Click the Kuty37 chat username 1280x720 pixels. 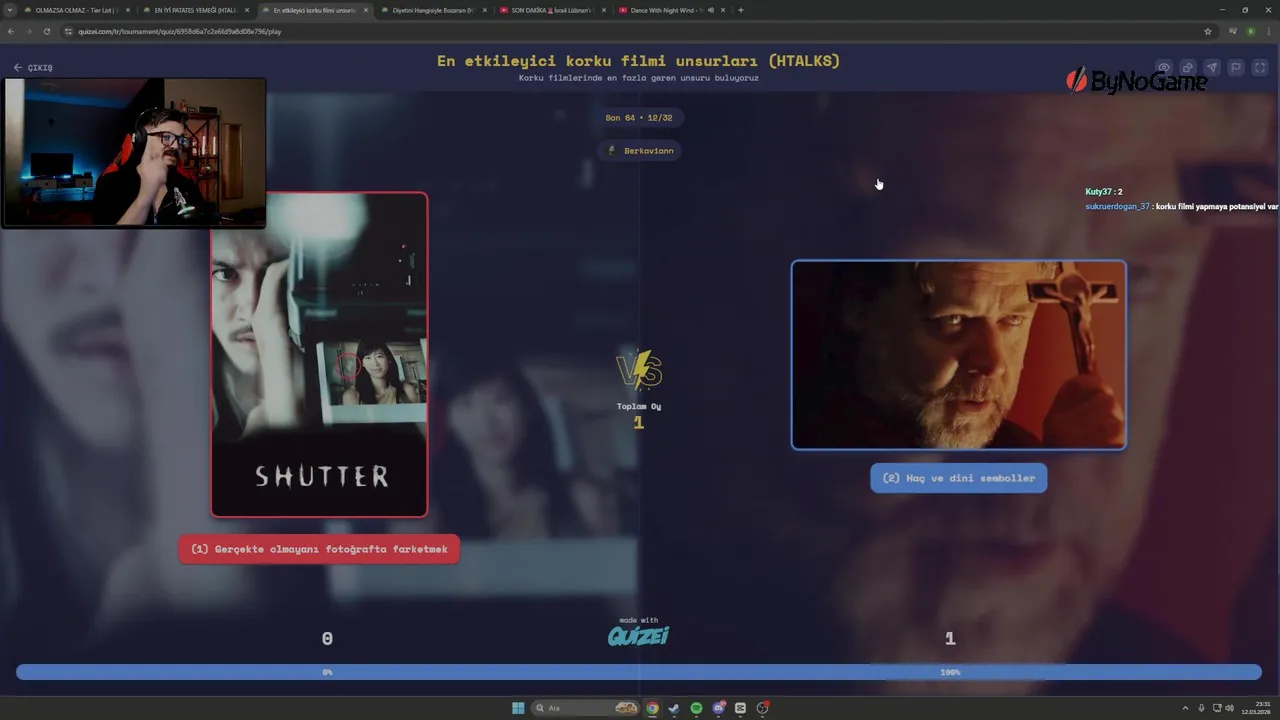pyautogui.click(x=1098, y=192)
